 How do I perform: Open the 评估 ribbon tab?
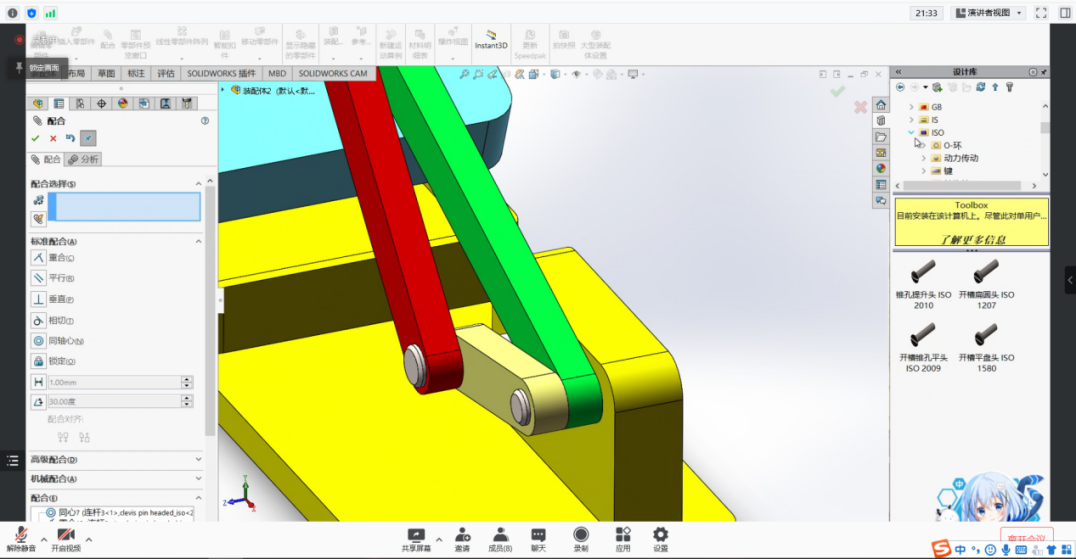(166, 73)
